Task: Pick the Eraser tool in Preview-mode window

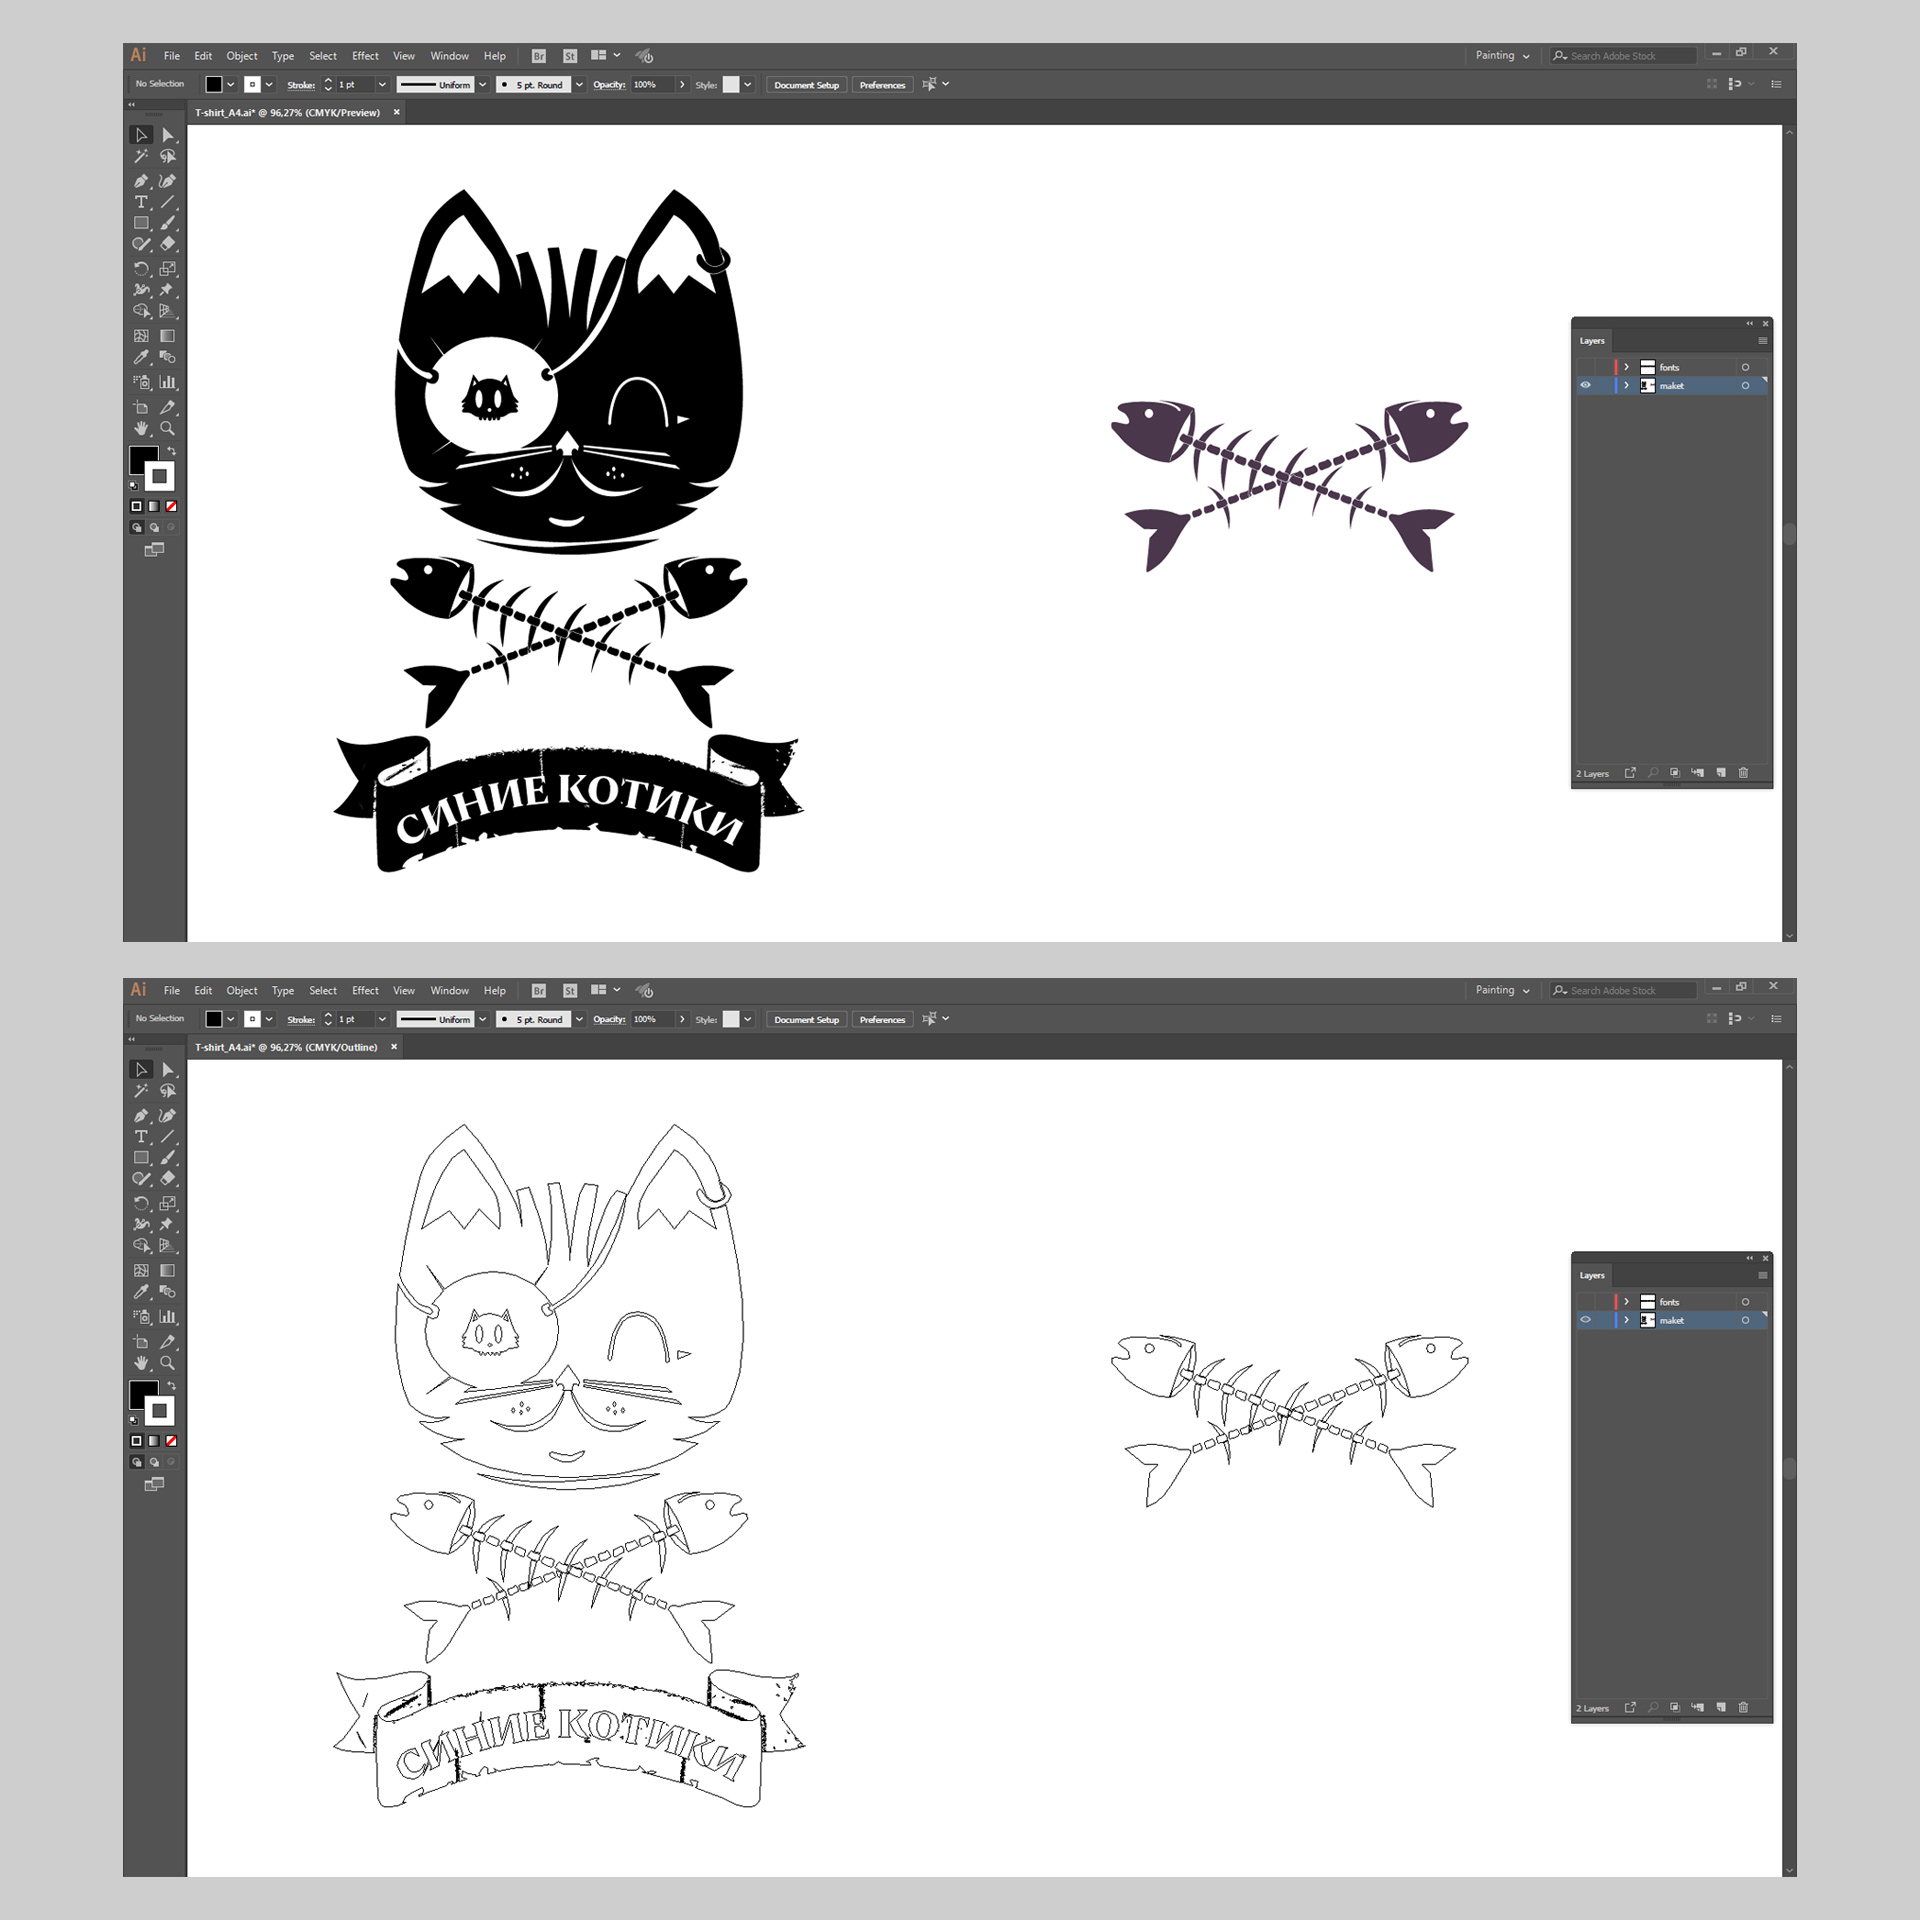Action: [x=167, y=244]
